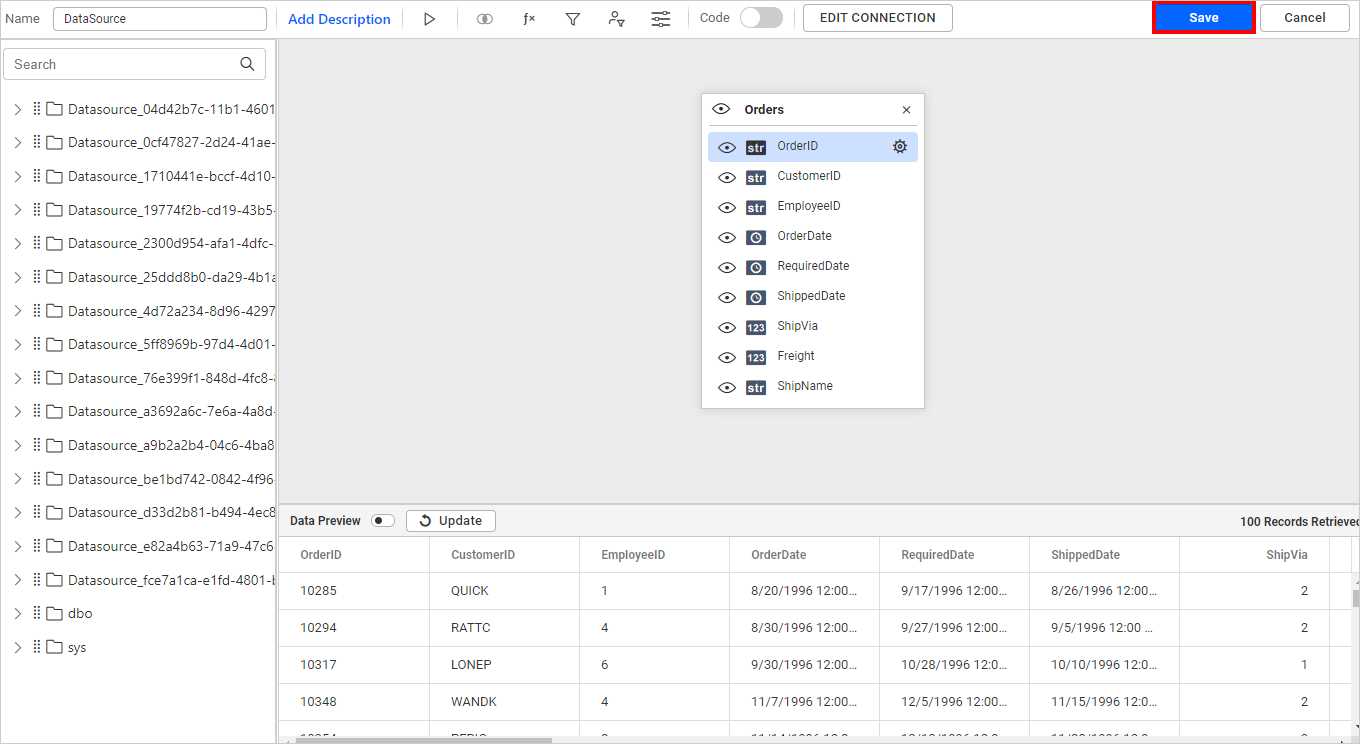Toggle visibility of the Freight field
1360x744 pixels.
pyautogui.click(x=727, y=358)
